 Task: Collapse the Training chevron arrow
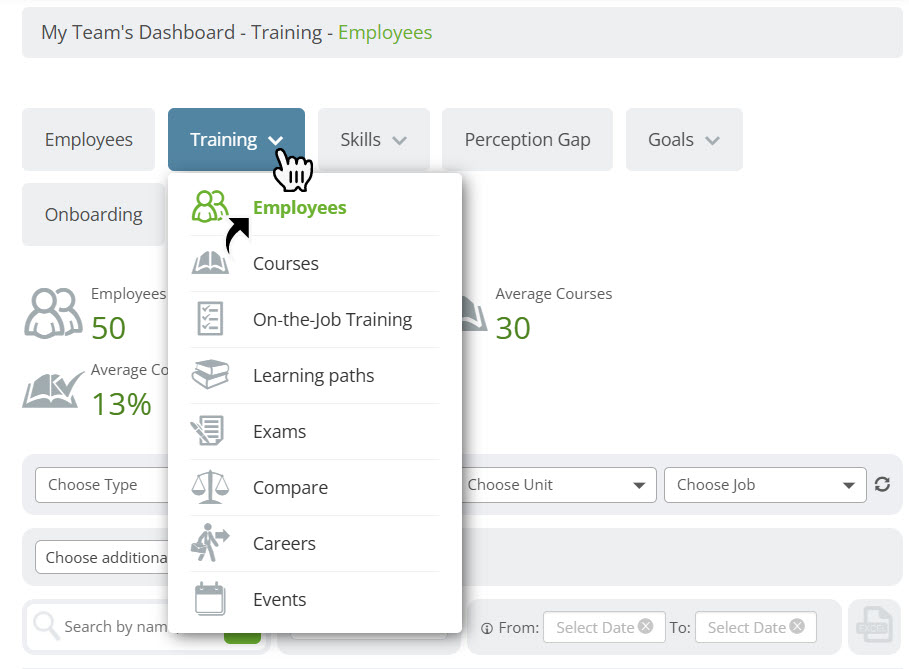(275, 140)
